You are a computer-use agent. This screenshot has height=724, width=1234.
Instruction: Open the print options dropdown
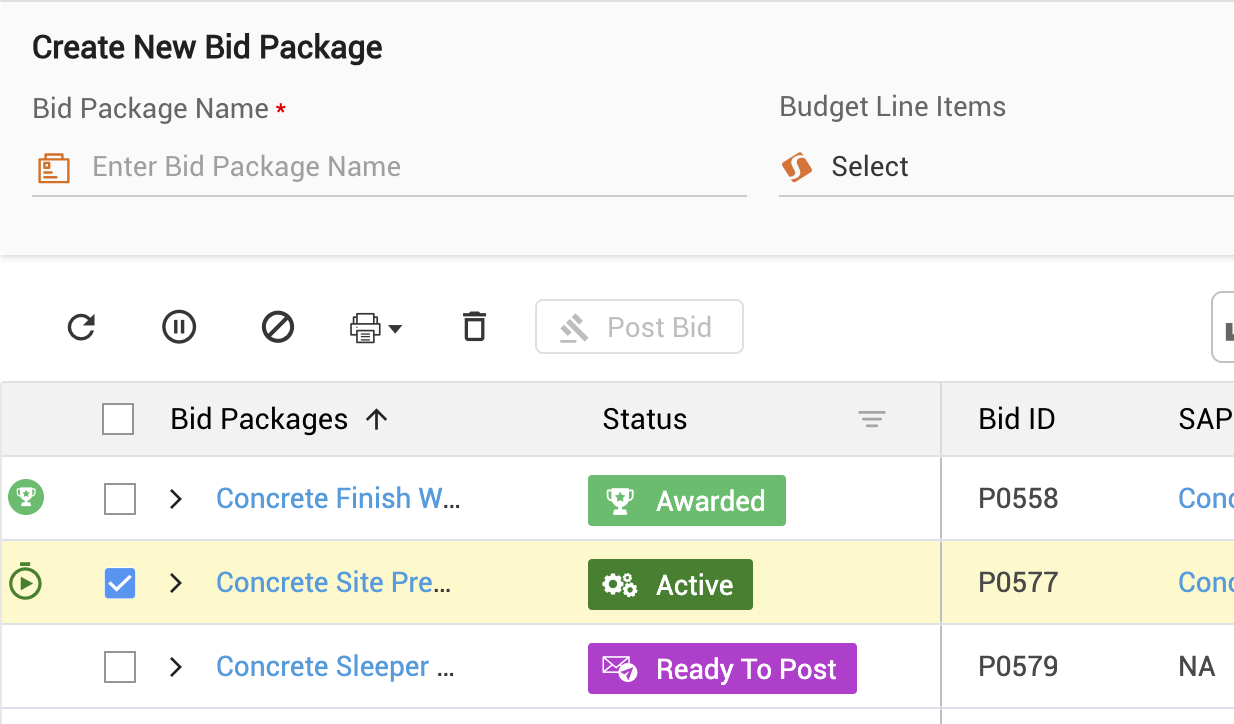pyautogui.click(x=376, y=327)
